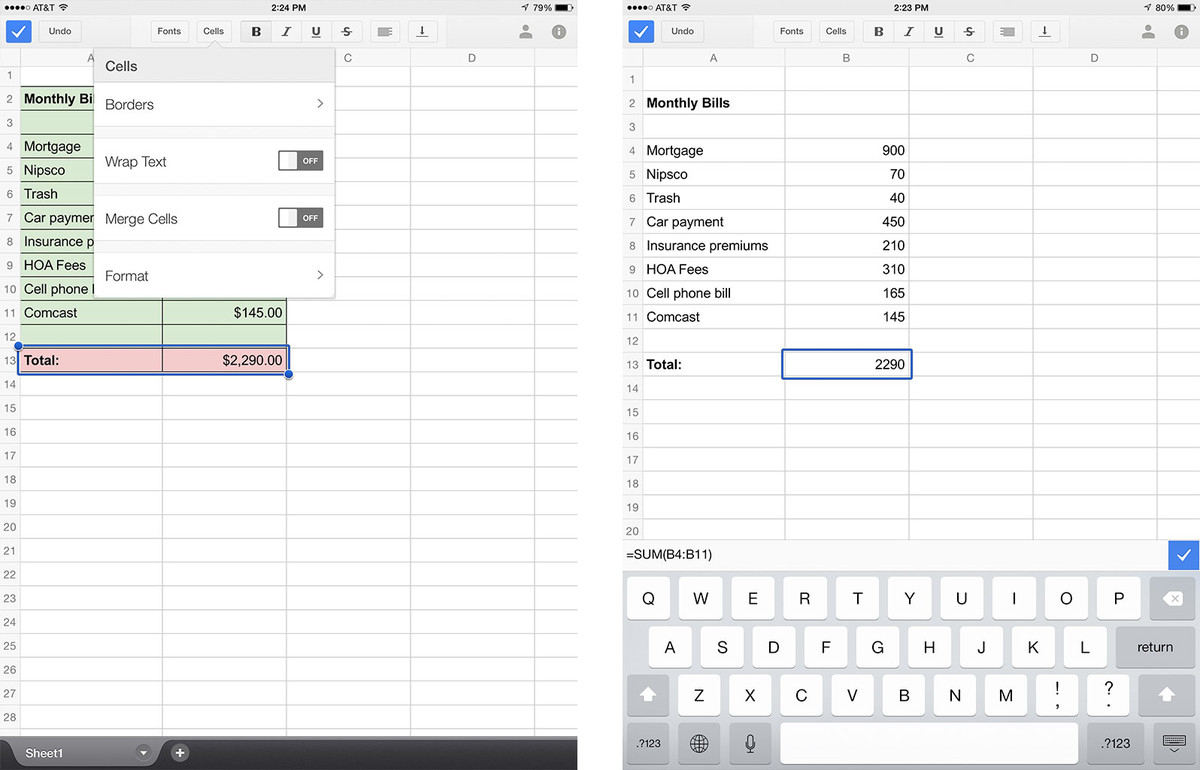Viewport: 1200px width, 770px height.
Task: Tap the left .?123 key
Action: [648, 743]
